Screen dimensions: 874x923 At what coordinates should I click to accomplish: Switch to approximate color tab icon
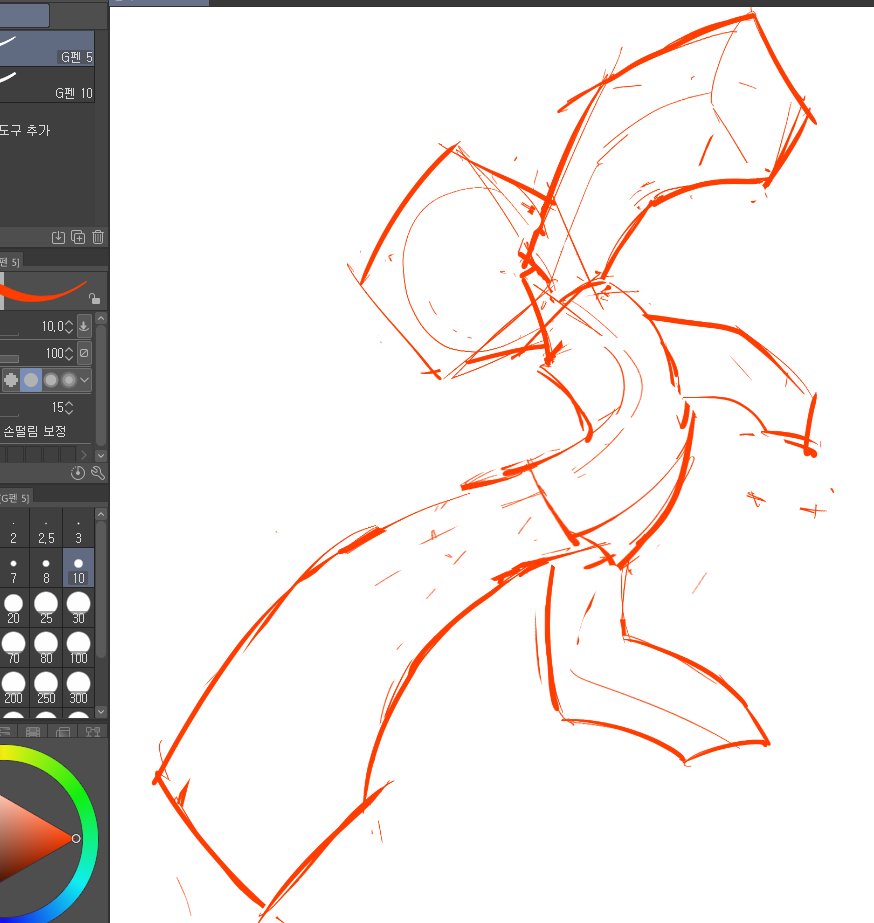click(x=93, y=732)
